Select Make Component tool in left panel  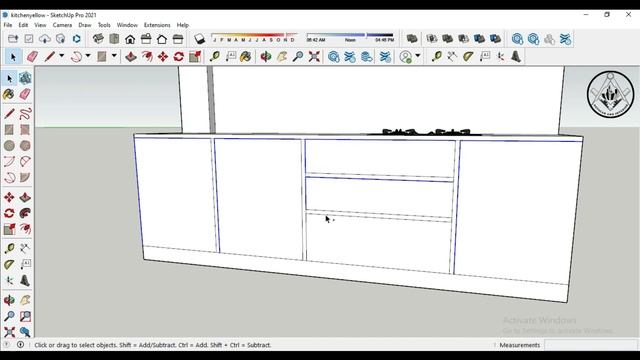(25, 78)
